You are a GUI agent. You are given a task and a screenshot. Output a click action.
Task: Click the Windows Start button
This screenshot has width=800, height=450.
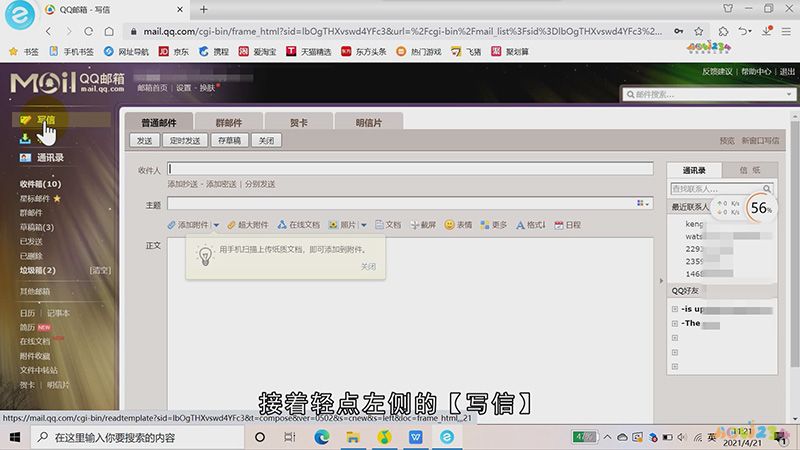pos(15,437)
